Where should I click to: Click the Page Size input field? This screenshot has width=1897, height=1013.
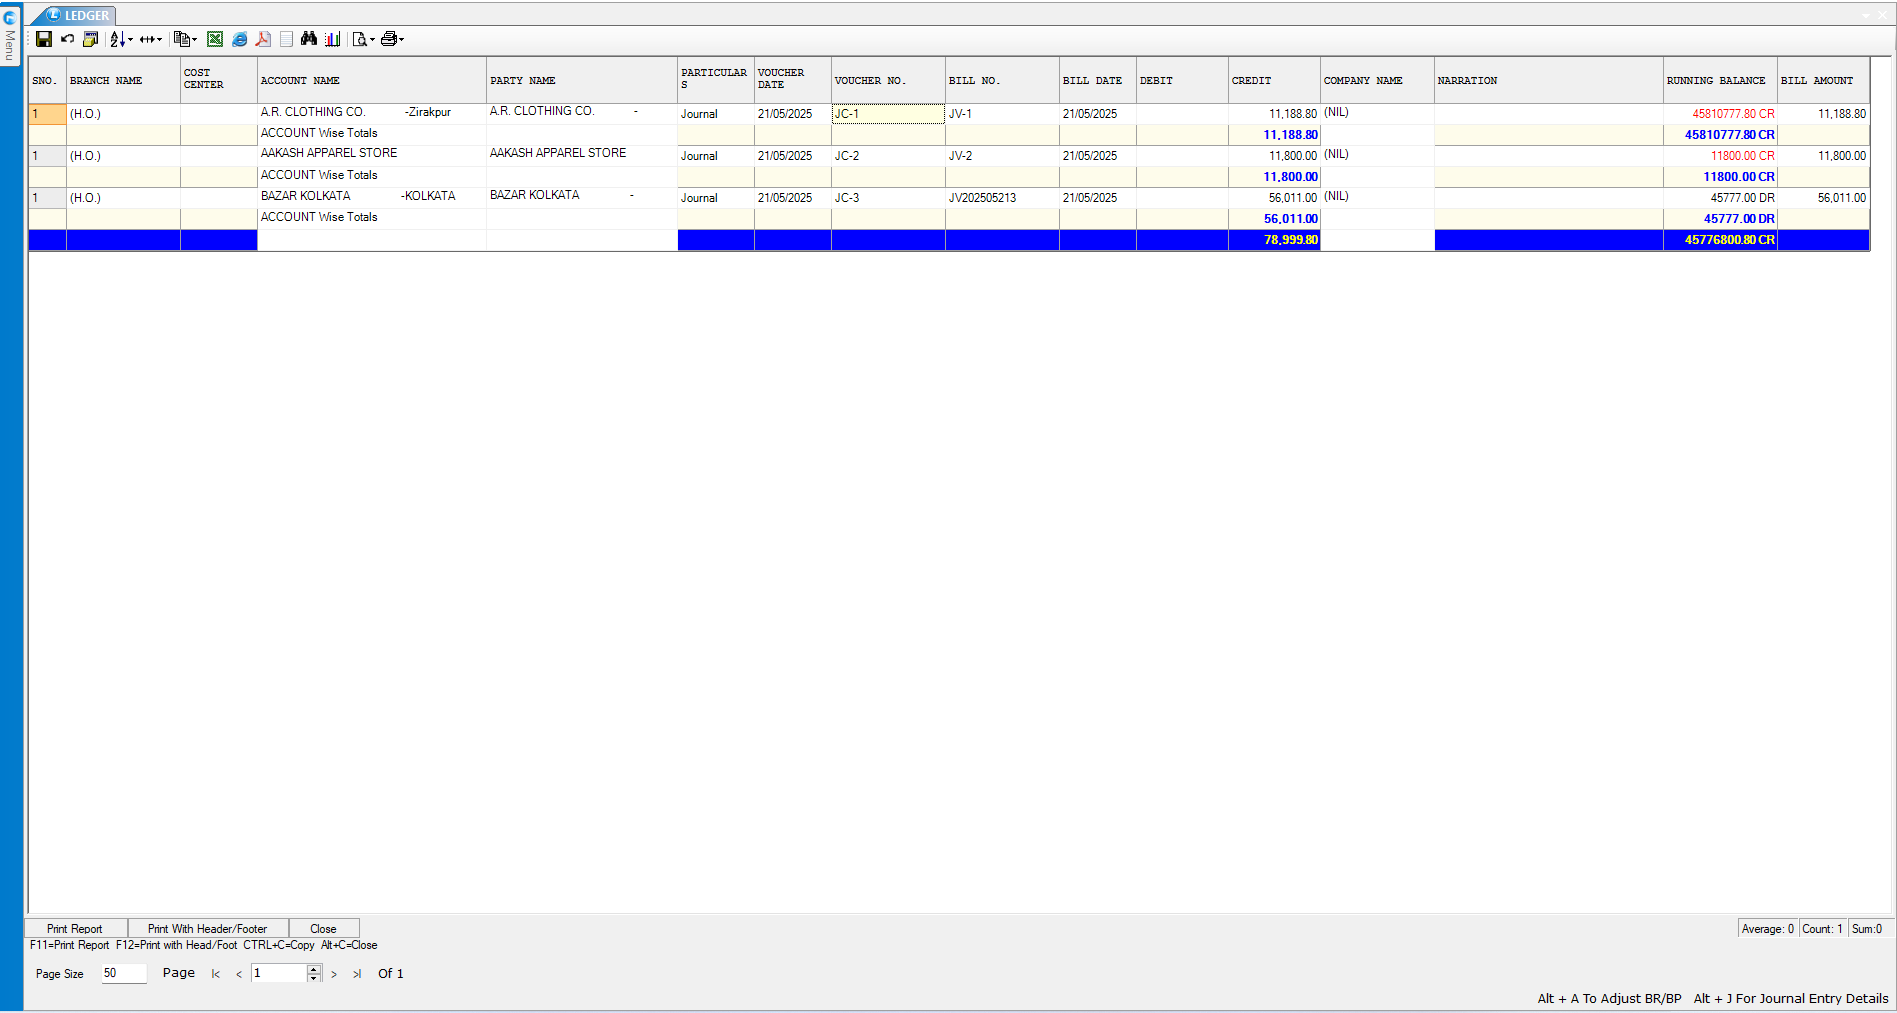pyautogui.click(x=123, y=973)
